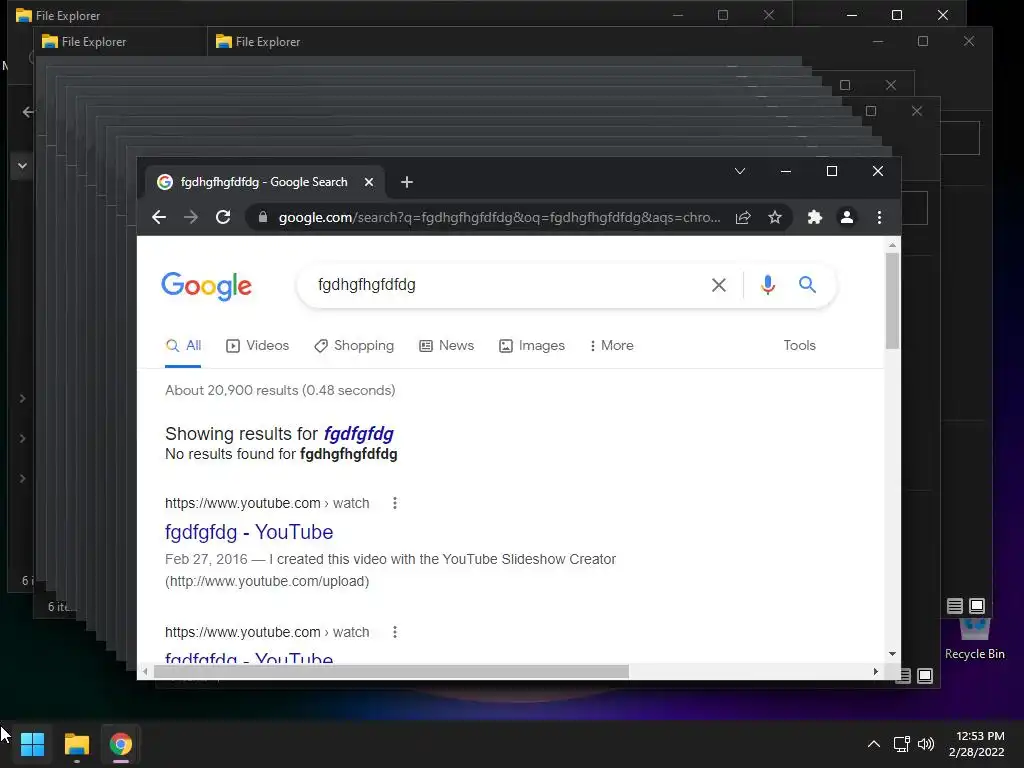The width and height of the screenshot is (1024, 768).
Task: Switch File Explorer to large icons view
Action: click(977, 606)
